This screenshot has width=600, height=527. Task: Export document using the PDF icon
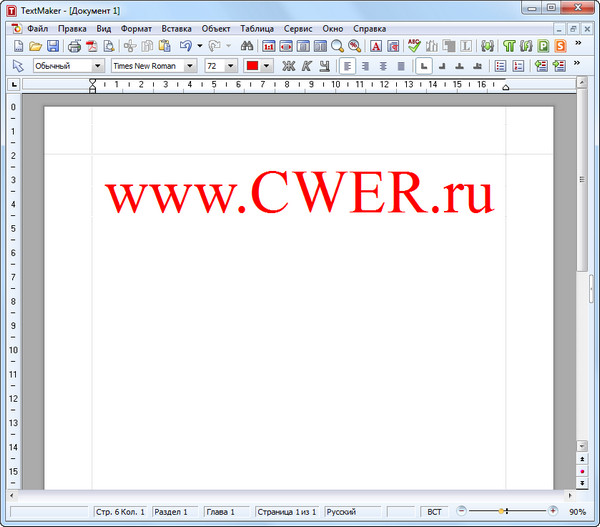(92, 46)
